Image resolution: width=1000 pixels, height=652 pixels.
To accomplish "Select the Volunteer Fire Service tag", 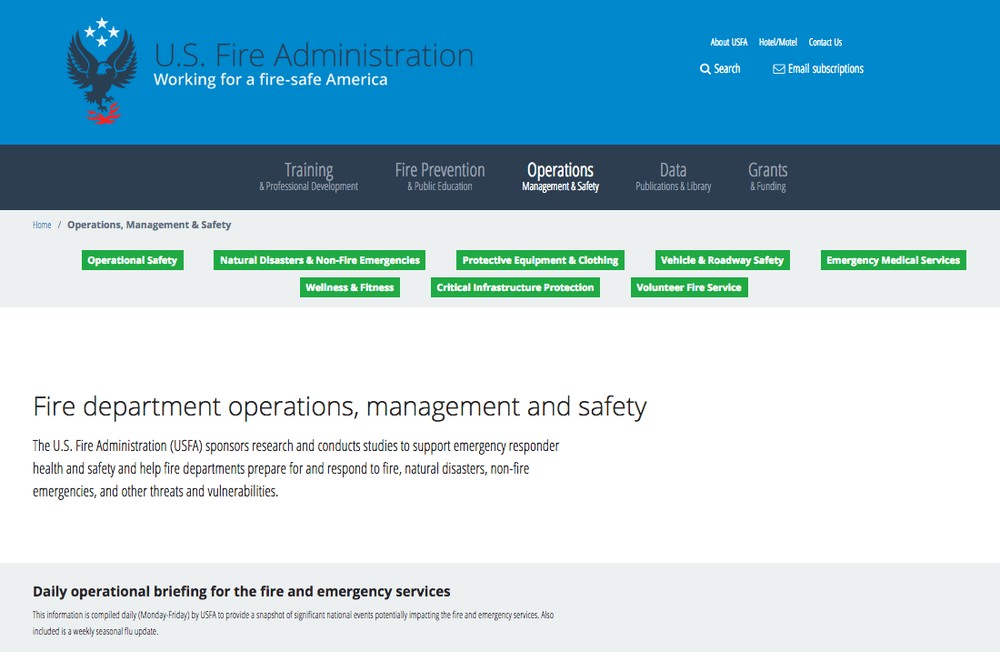I will pos(689,287).
